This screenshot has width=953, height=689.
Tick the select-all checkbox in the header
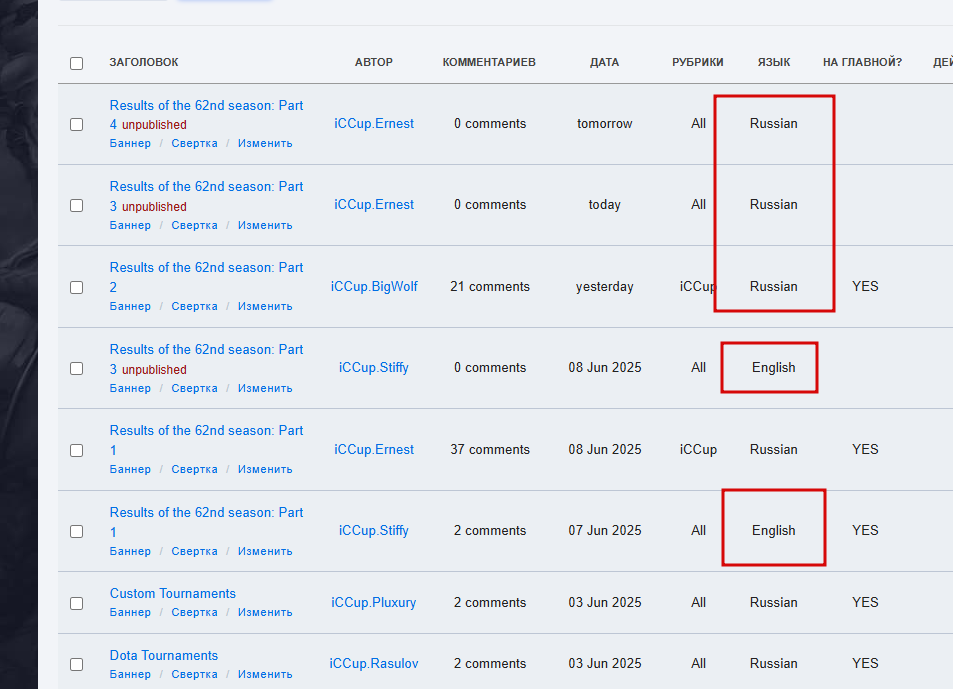coord(77,63)
